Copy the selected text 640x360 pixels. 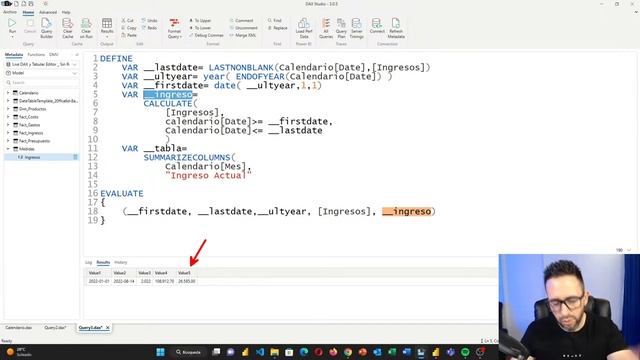(x=129, y=28)
